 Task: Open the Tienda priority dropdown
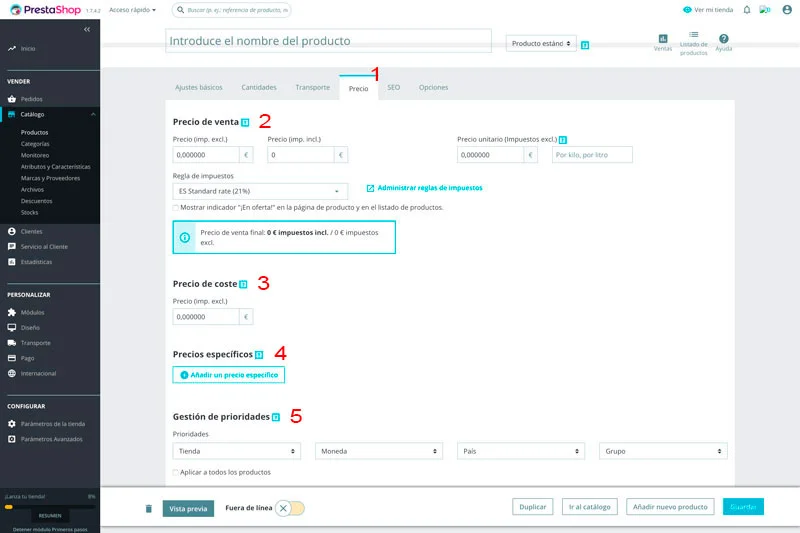point(237,451)
